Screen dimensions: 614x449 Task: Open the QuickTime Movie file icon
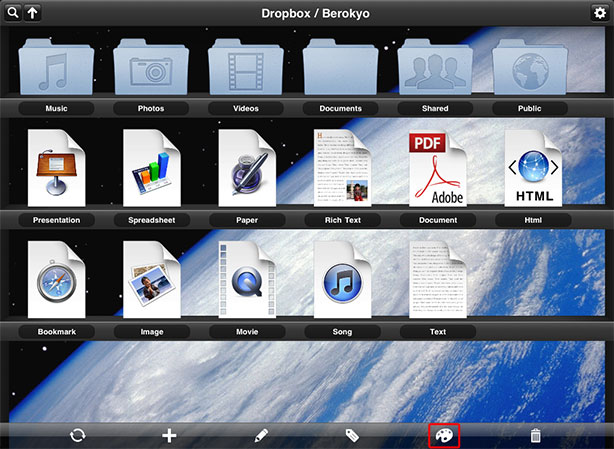click(x=247, y=279)
